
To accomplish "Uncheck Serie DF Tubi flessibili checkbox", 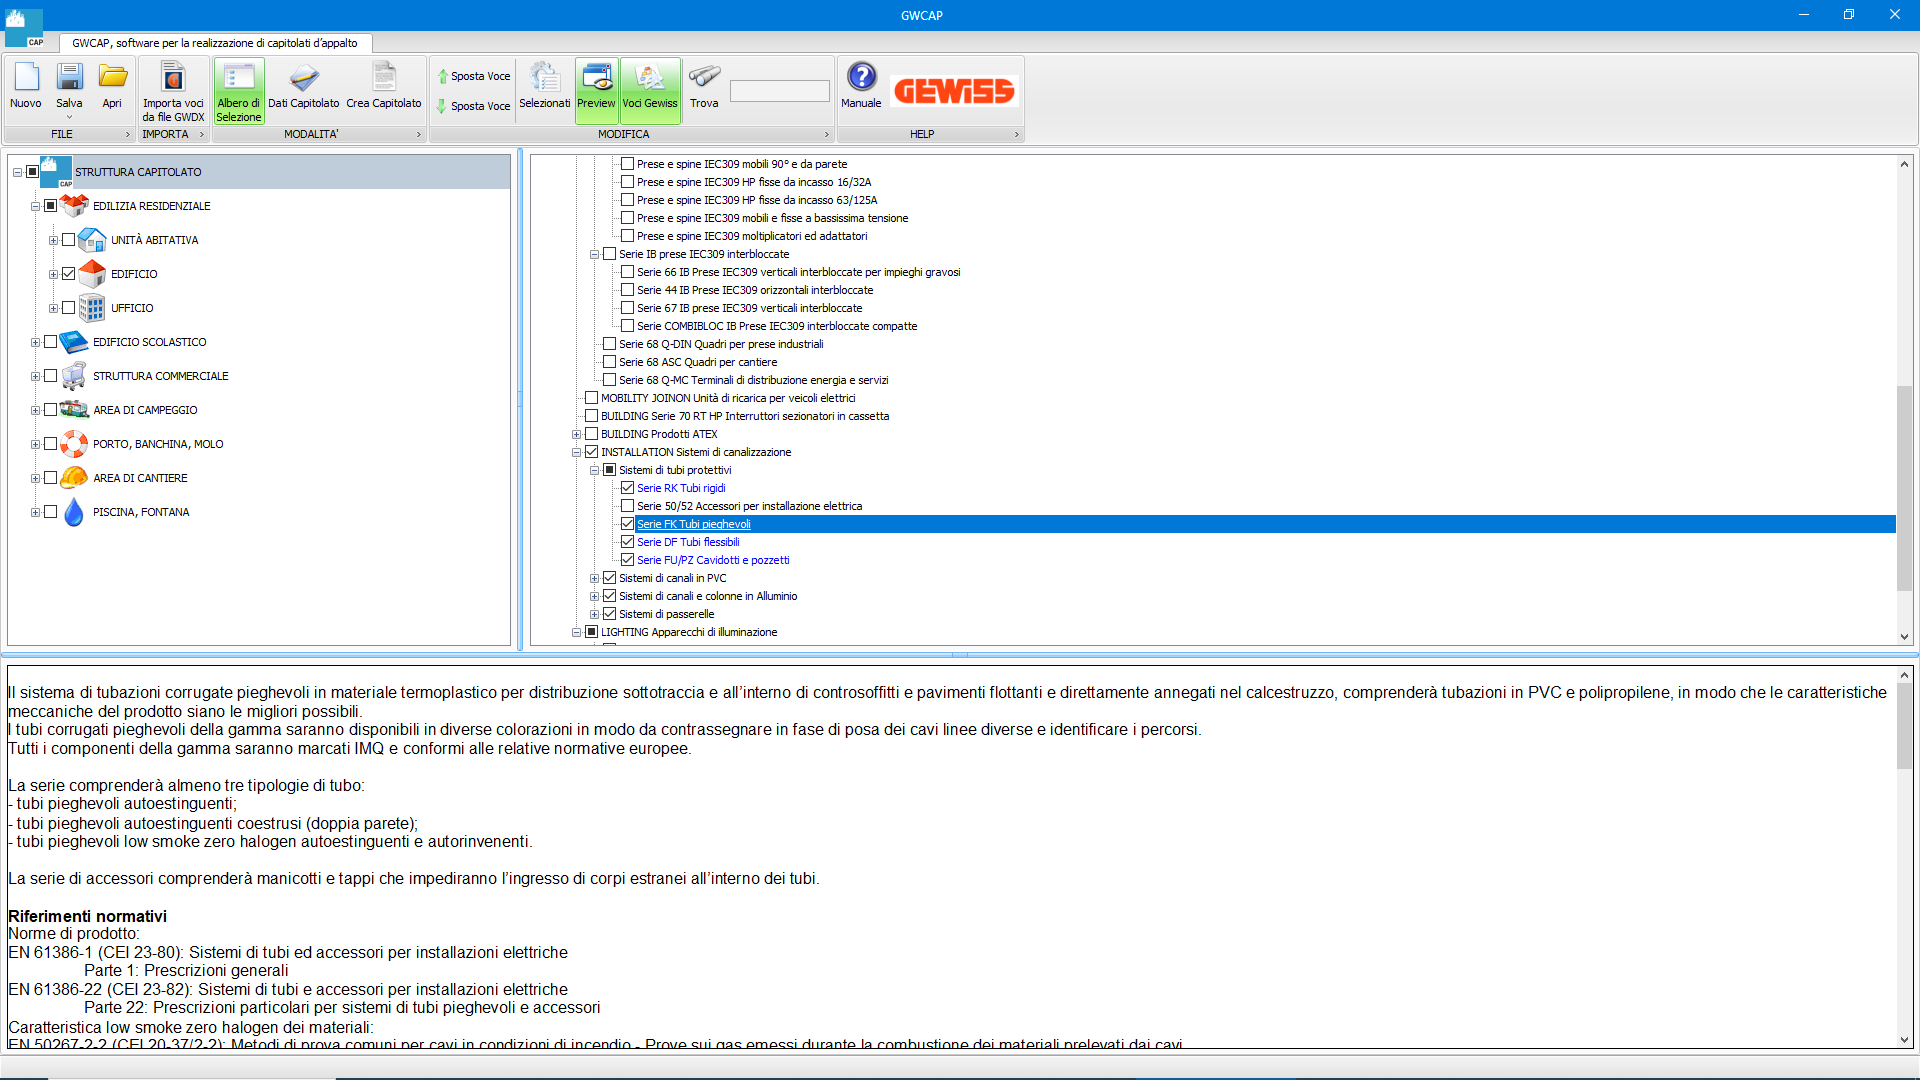I will [x=628, y=542].
